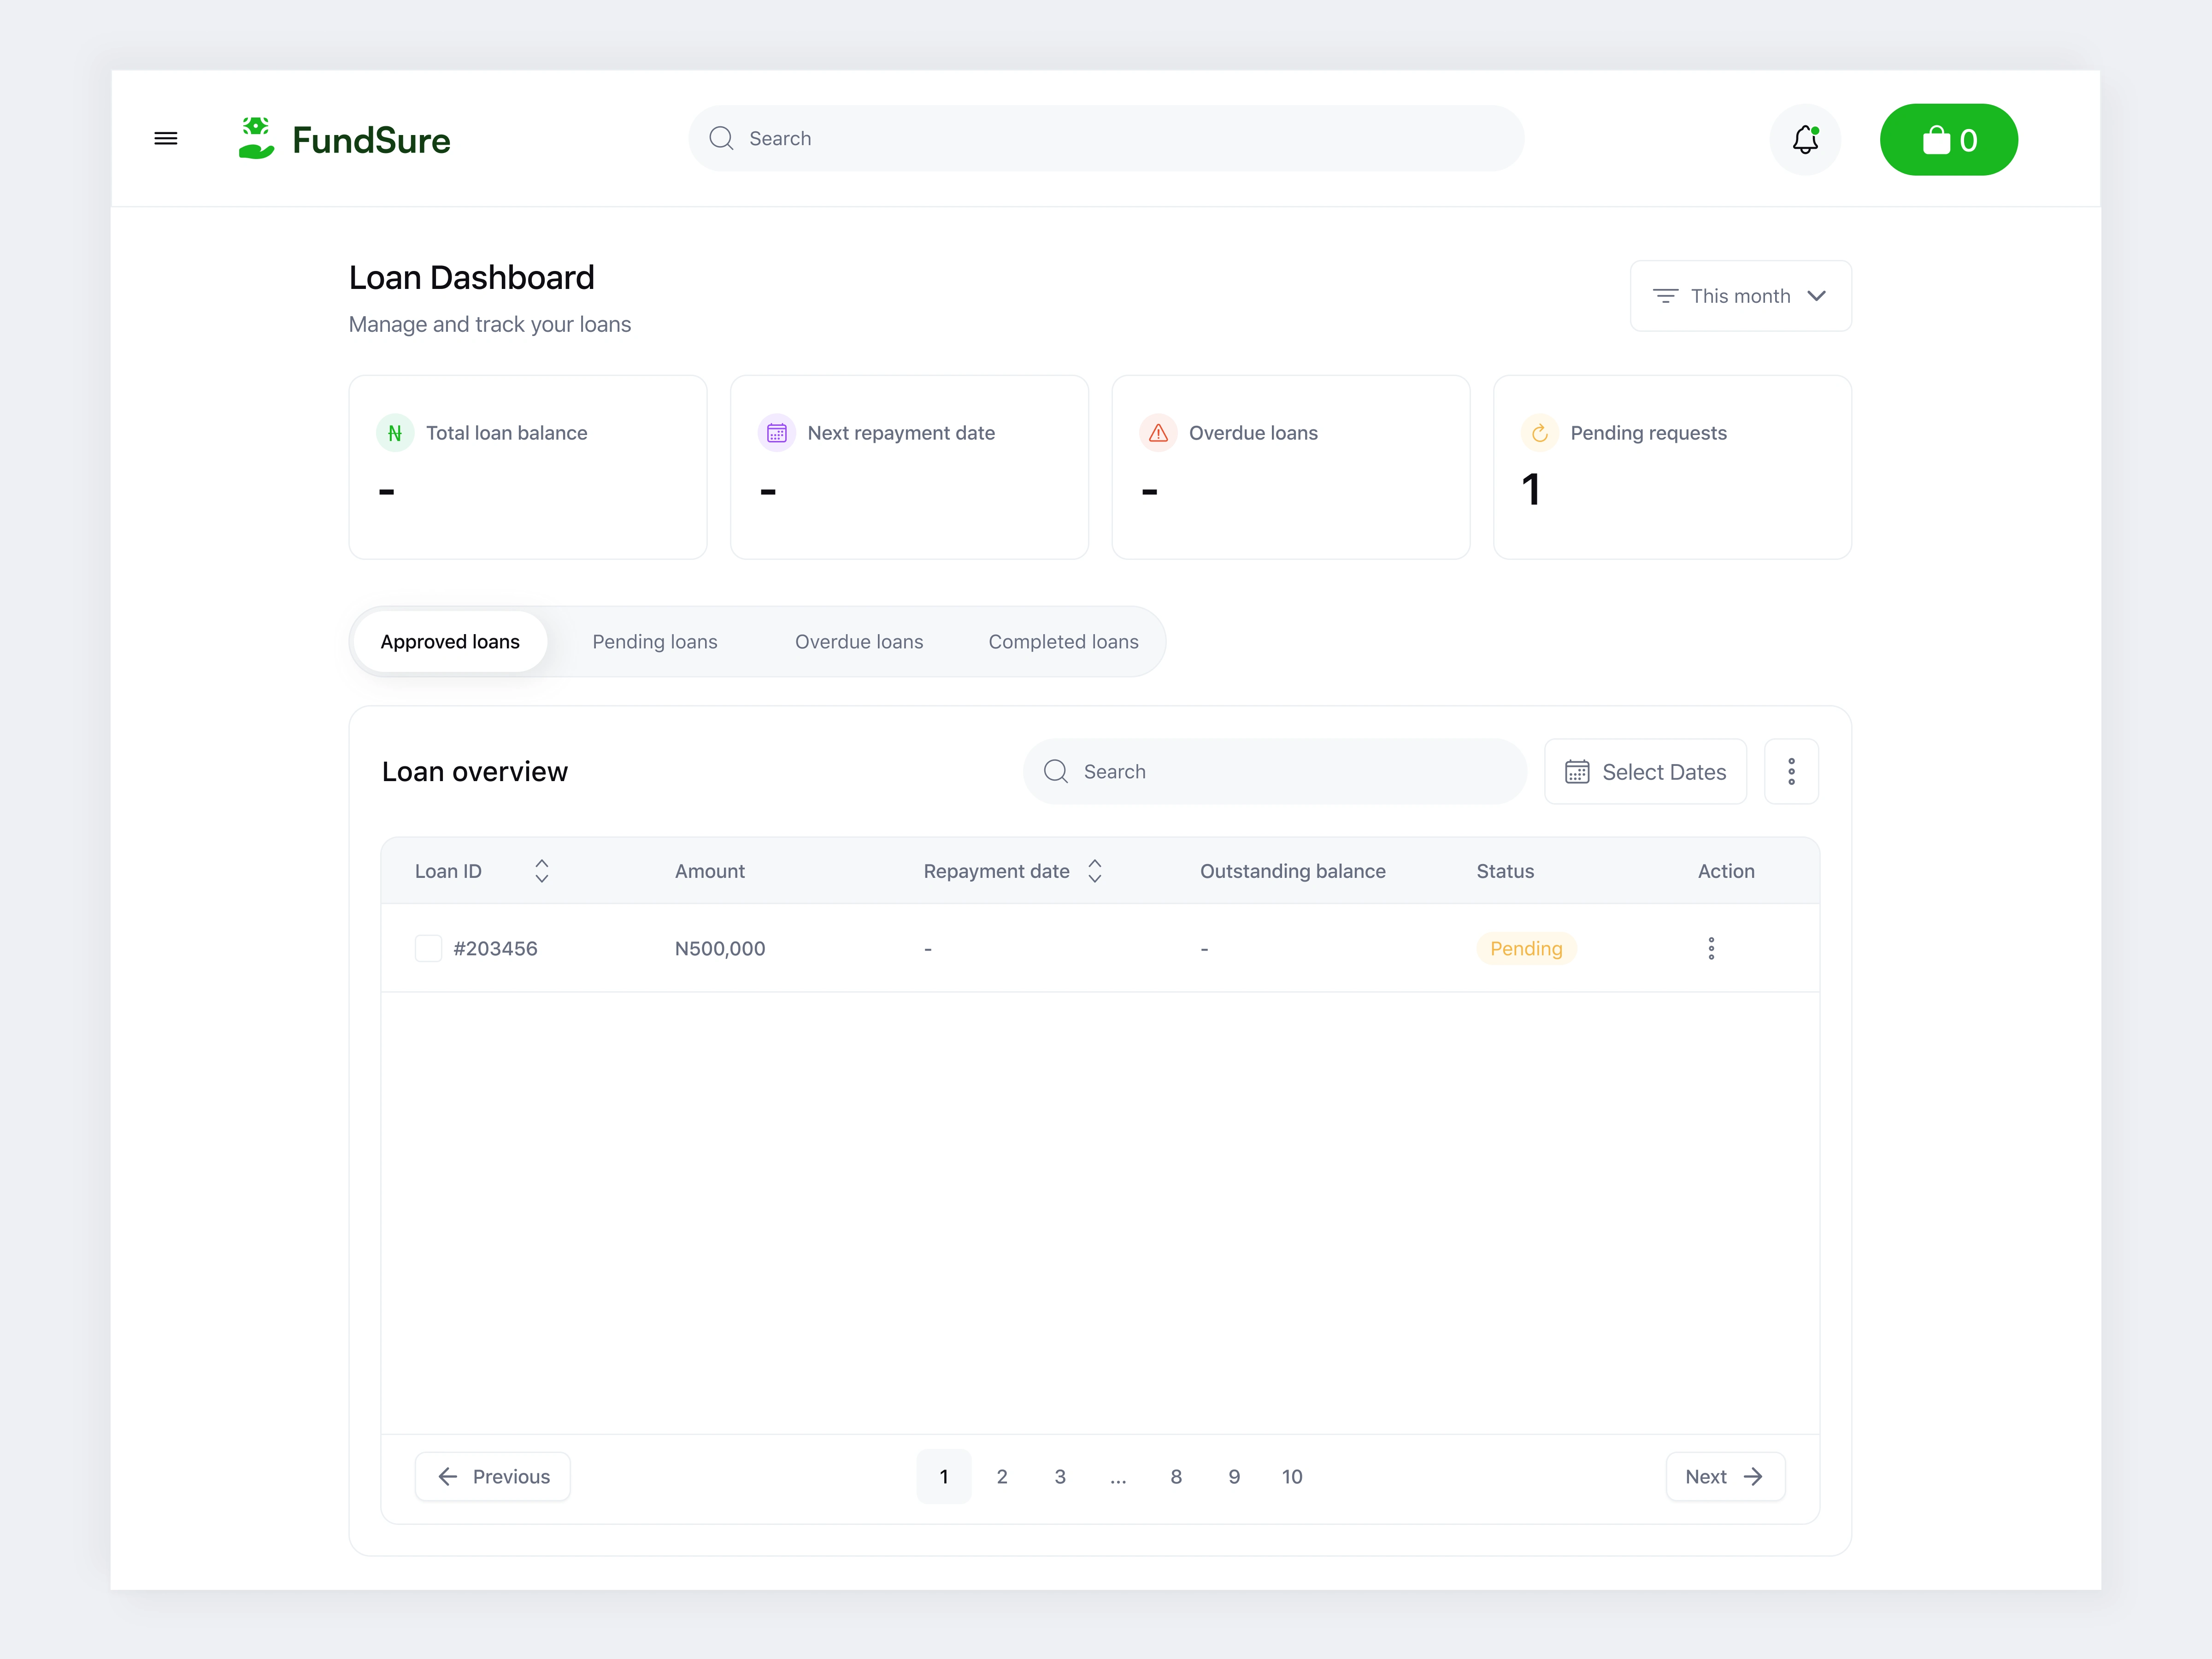Screen dimensions: 2212x1659
Task: Click the top Search field
Action: (1106, 138)
